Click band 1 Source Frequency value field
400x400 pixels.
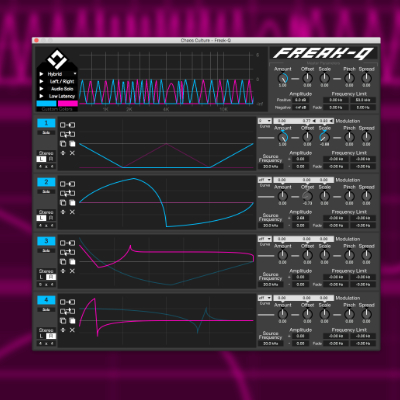click(270, 166)
